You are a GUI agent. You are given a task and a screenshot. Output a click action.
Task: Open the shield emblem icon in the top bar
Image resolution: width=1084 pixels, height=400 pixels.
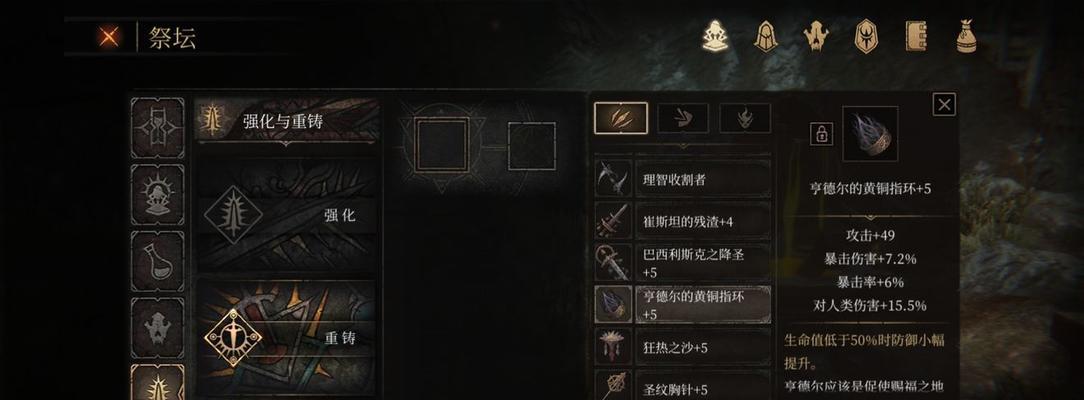[866, 36]
